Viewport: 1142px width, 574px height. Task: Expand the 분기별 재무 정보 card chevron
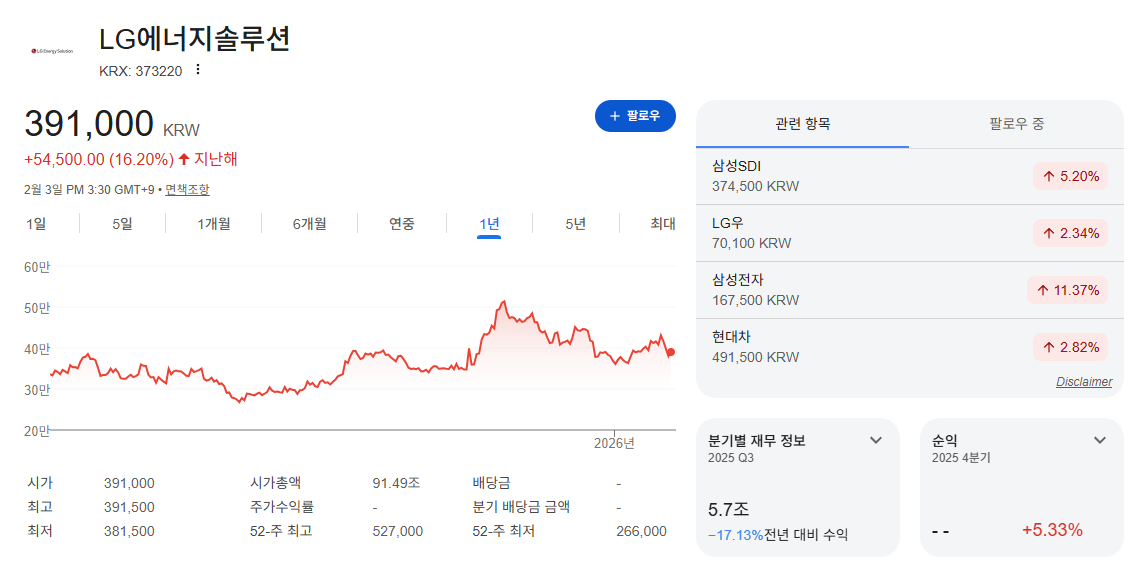[876, 440]
